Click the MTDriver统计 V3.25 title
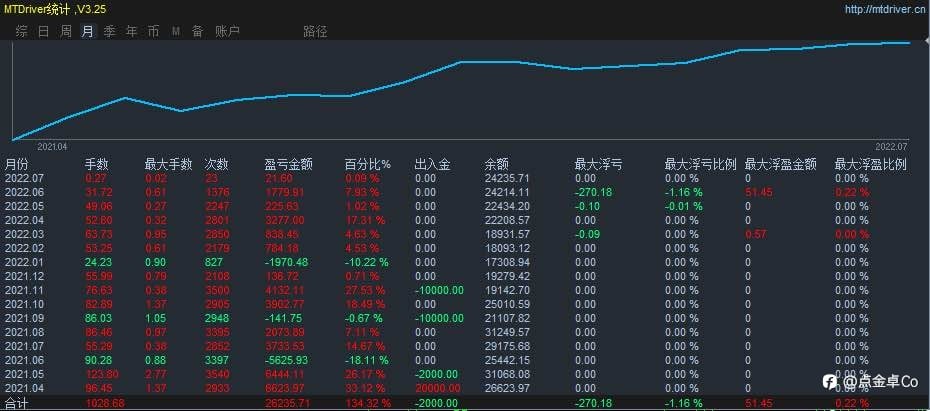930x411 pixels. pyautogui.click(x=55, y=9)
